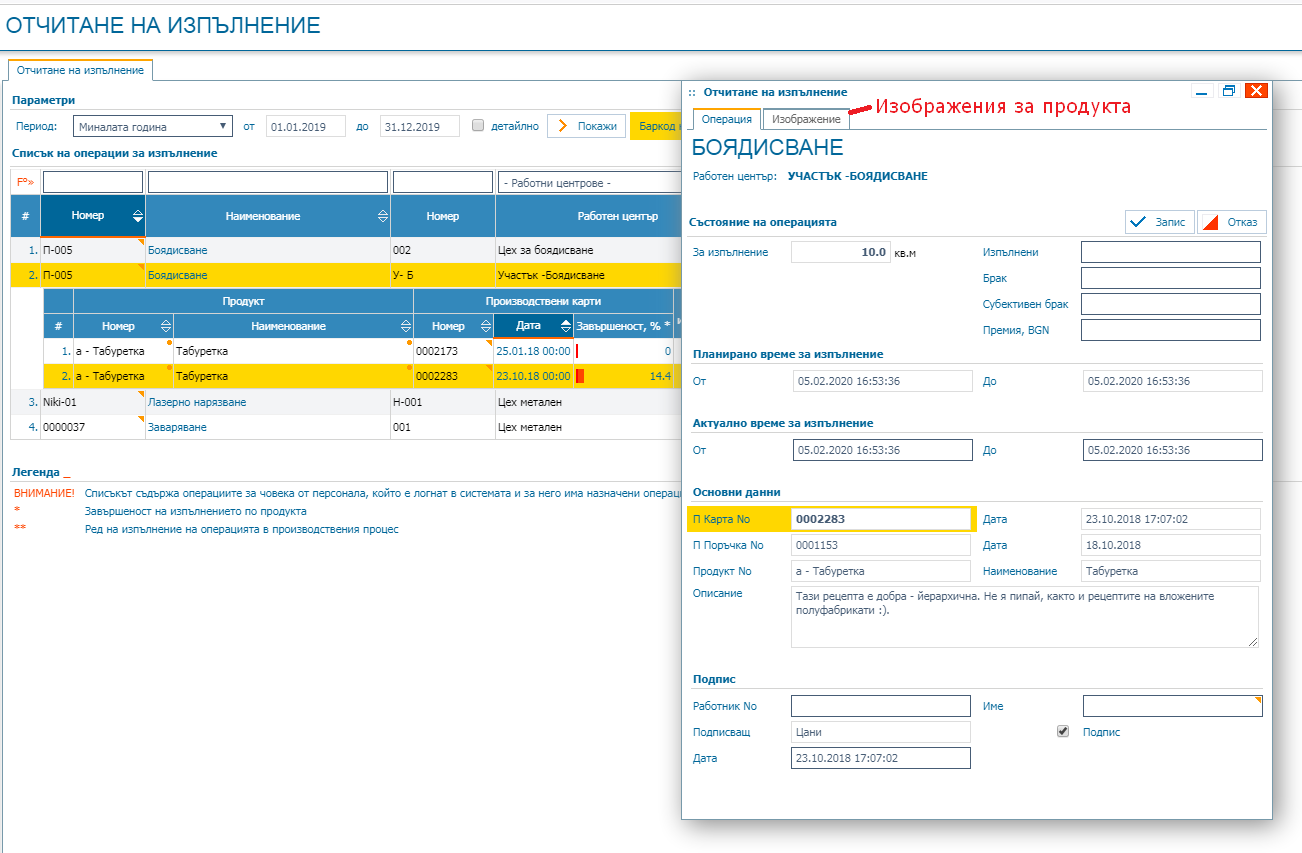Click the Завършеност, % column header
This screenshot has height=853, width=1302.
tap(623, 326)
